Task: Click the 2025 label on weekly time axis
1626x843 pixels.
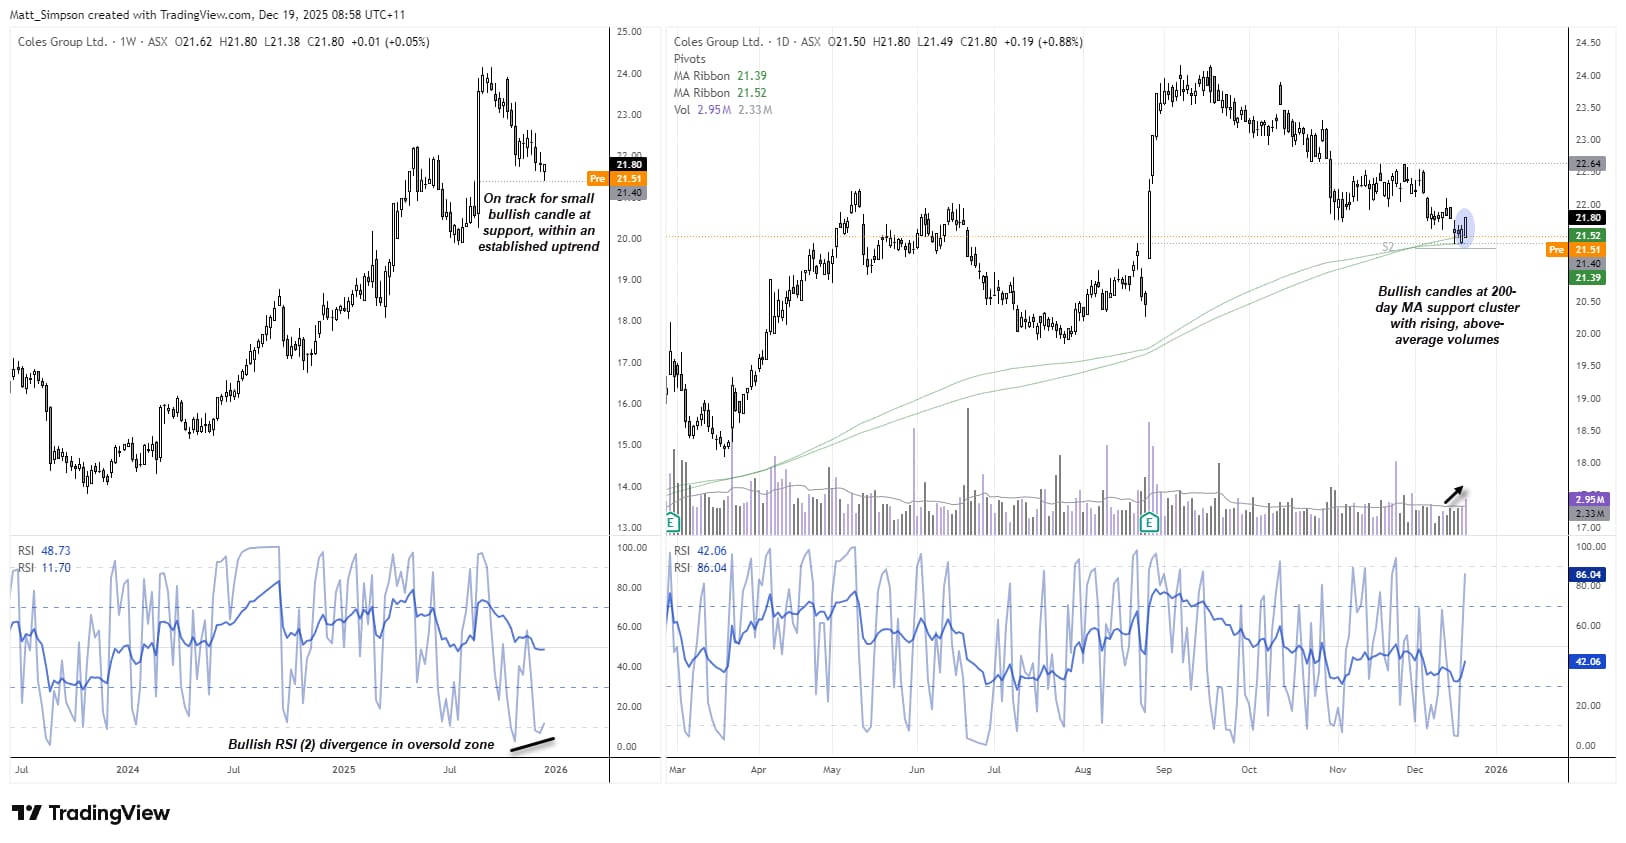Action: coord(344,769)
